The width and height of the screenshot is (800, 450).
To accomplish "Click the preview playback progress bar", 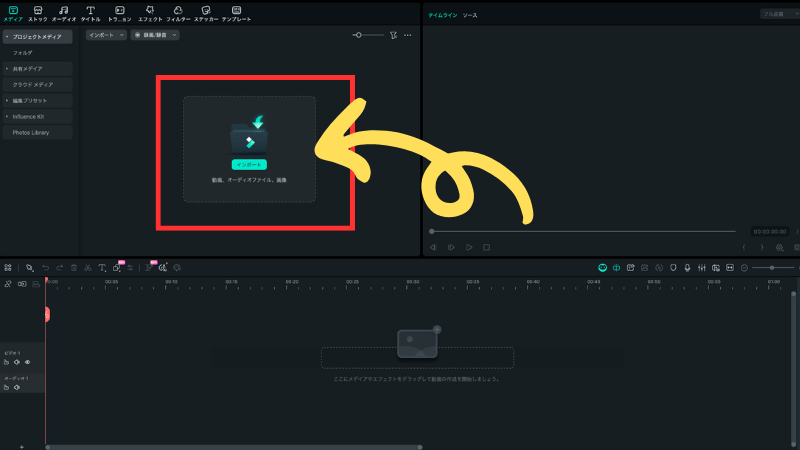I will click(x=583, y=232).
